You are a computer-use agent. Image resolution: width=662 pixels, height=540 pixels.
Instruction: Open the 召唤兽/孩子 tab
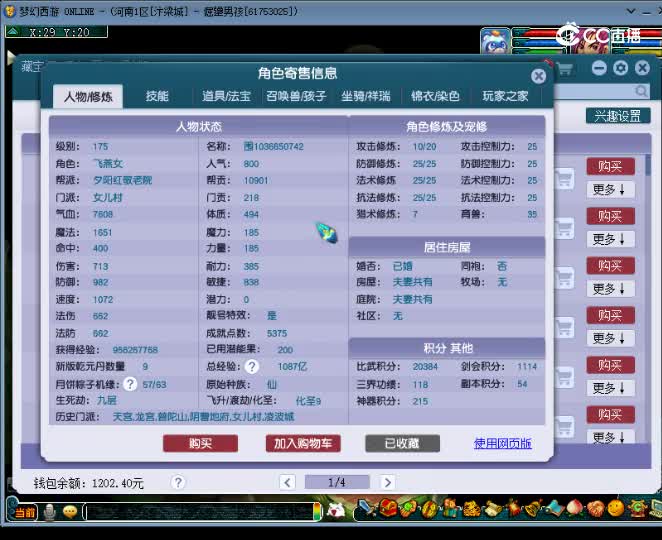tap(296, 96)
